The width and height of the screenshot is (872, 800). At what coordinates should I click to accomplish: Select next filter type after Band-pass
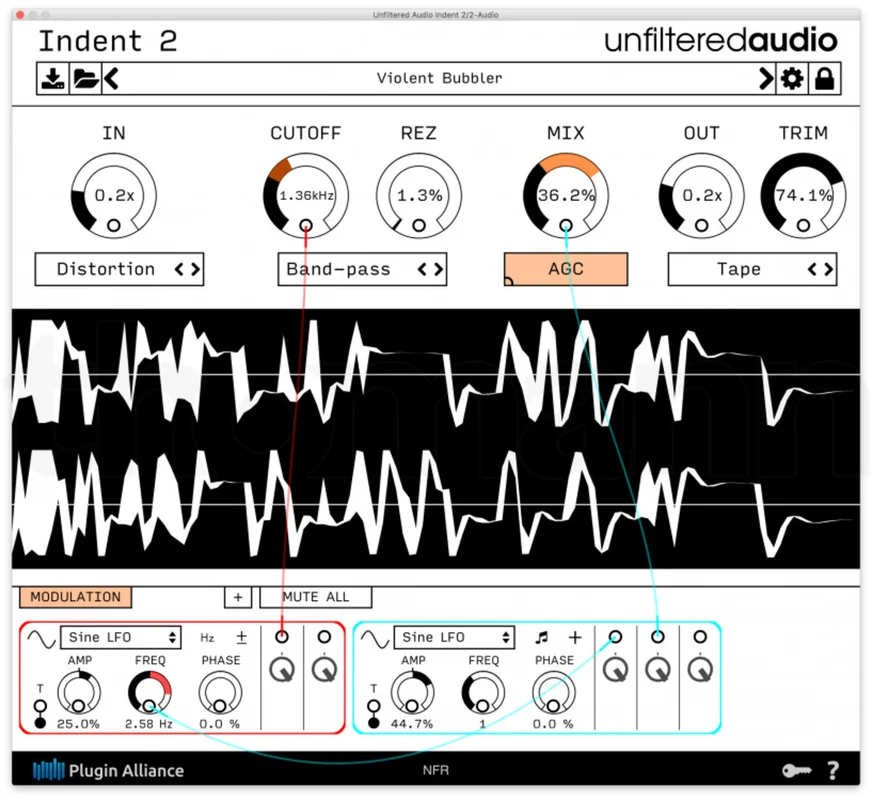[439, 270]
